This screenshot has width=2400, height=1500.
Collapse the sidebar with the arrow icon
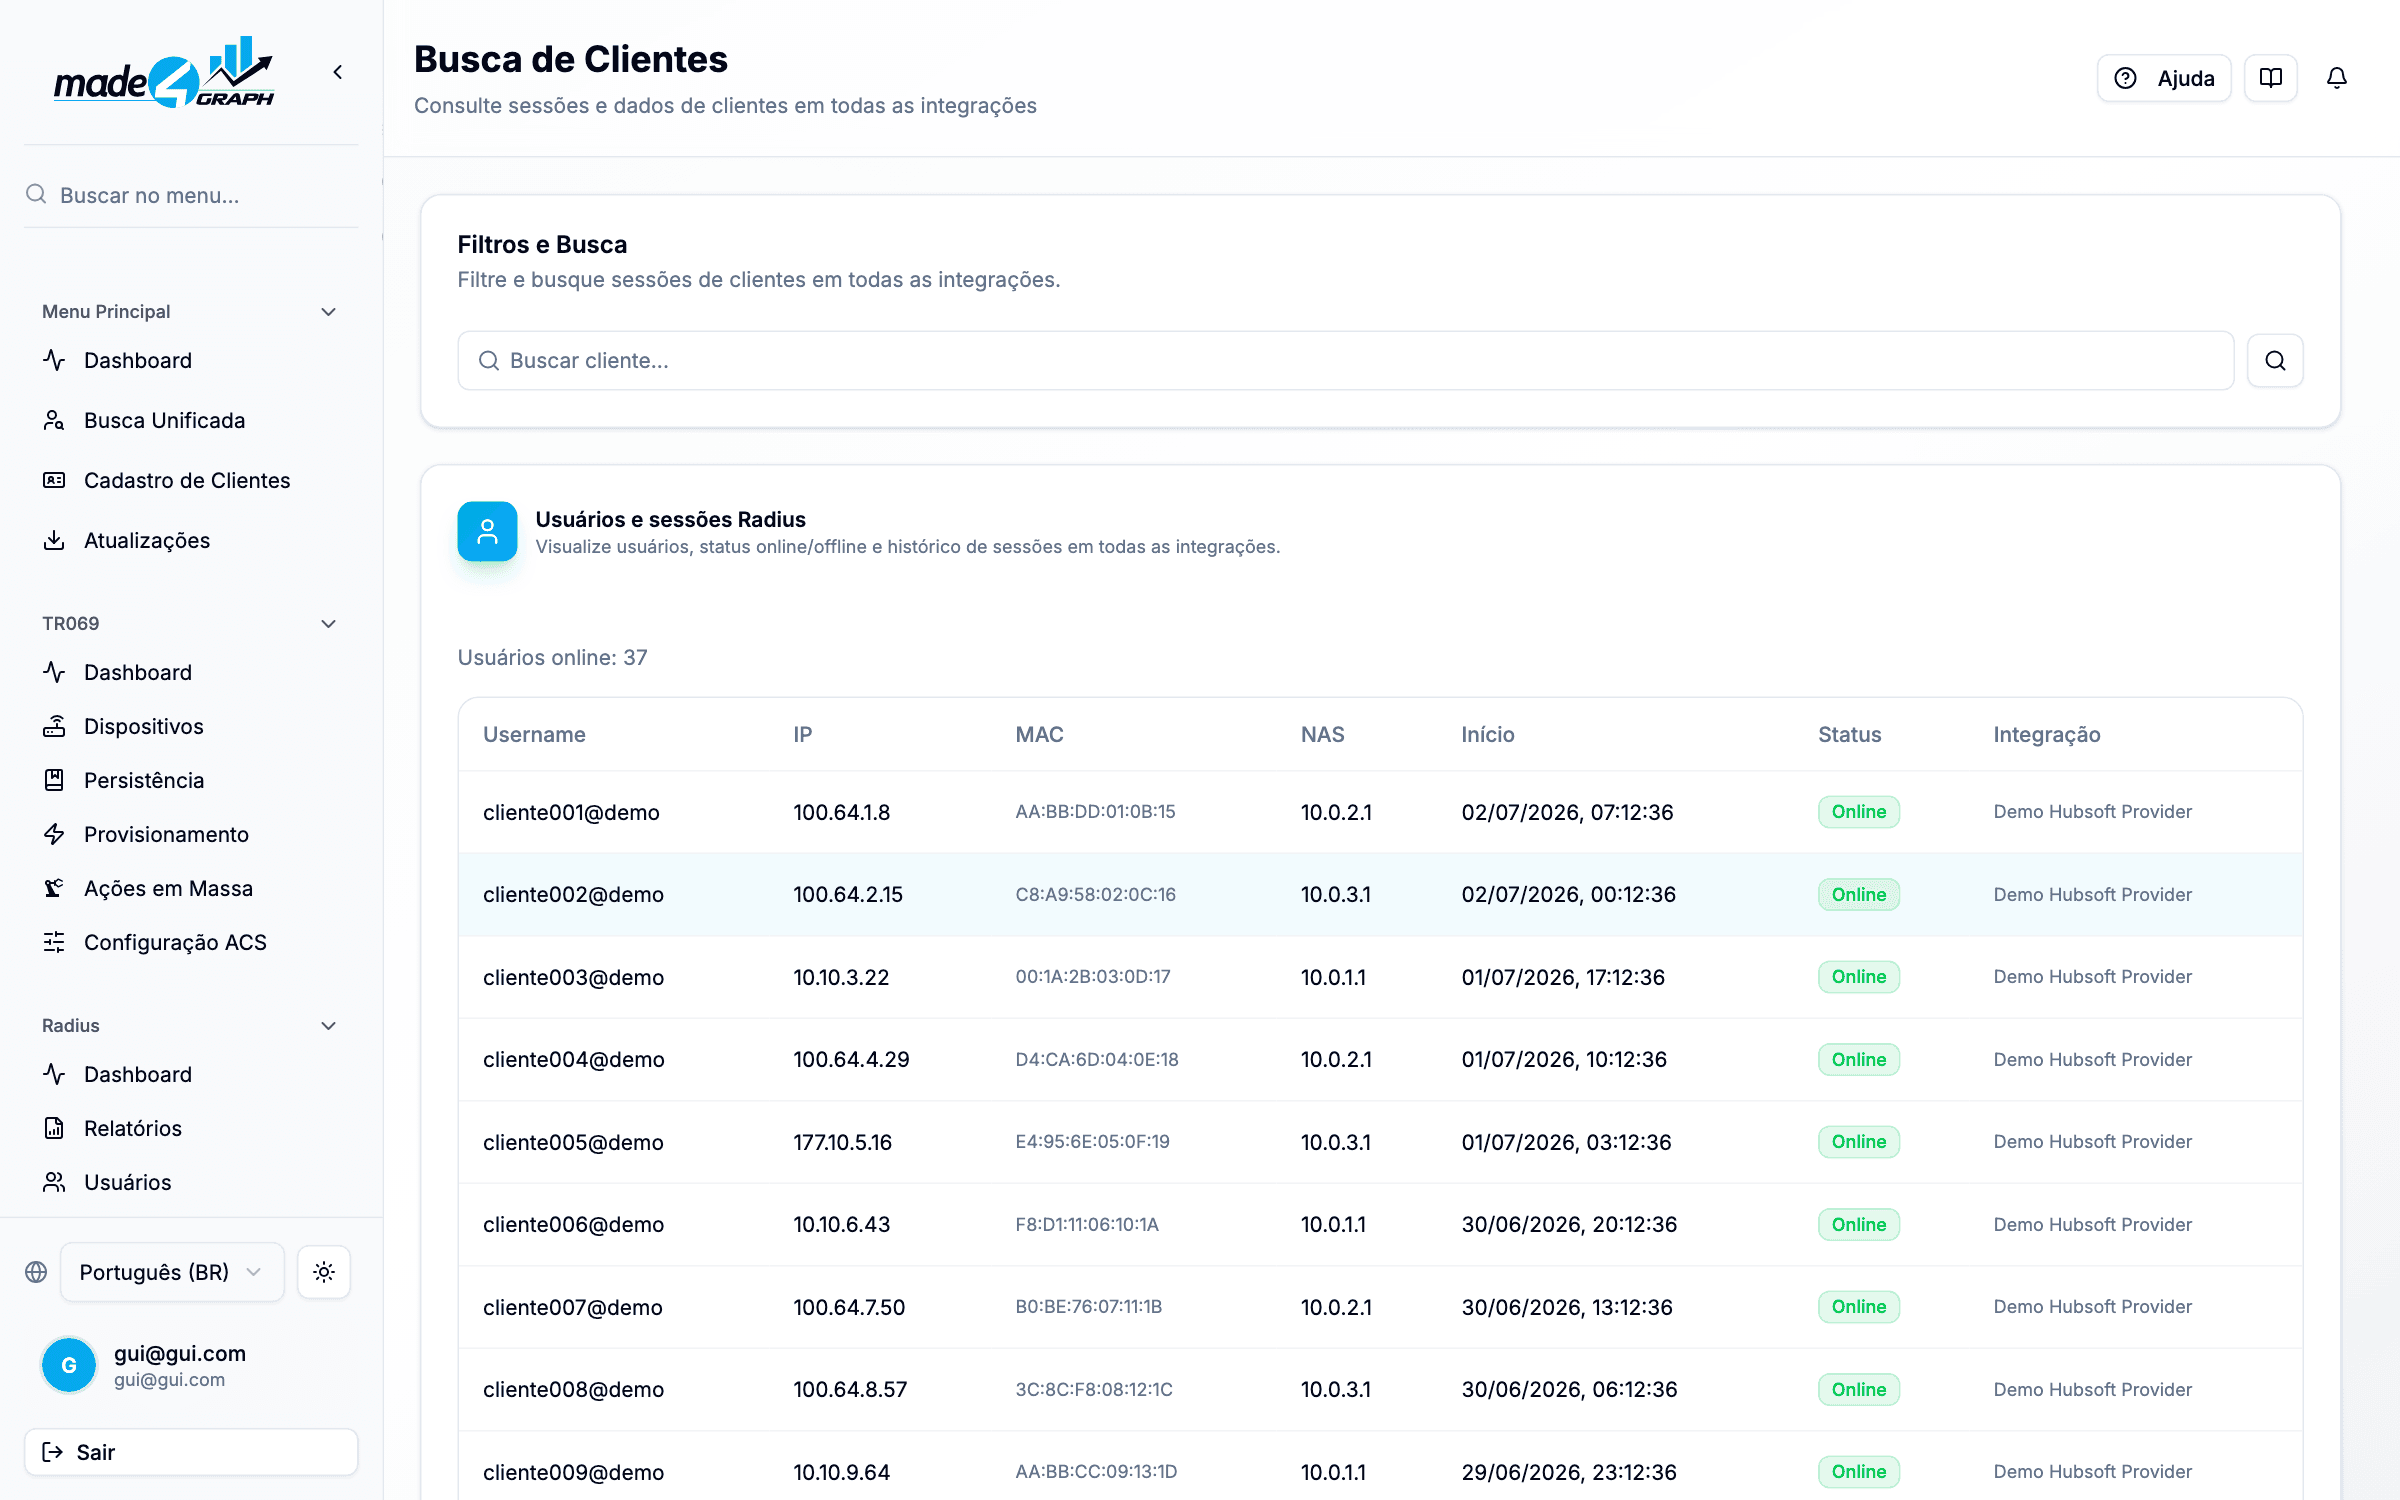coord(338,72)
